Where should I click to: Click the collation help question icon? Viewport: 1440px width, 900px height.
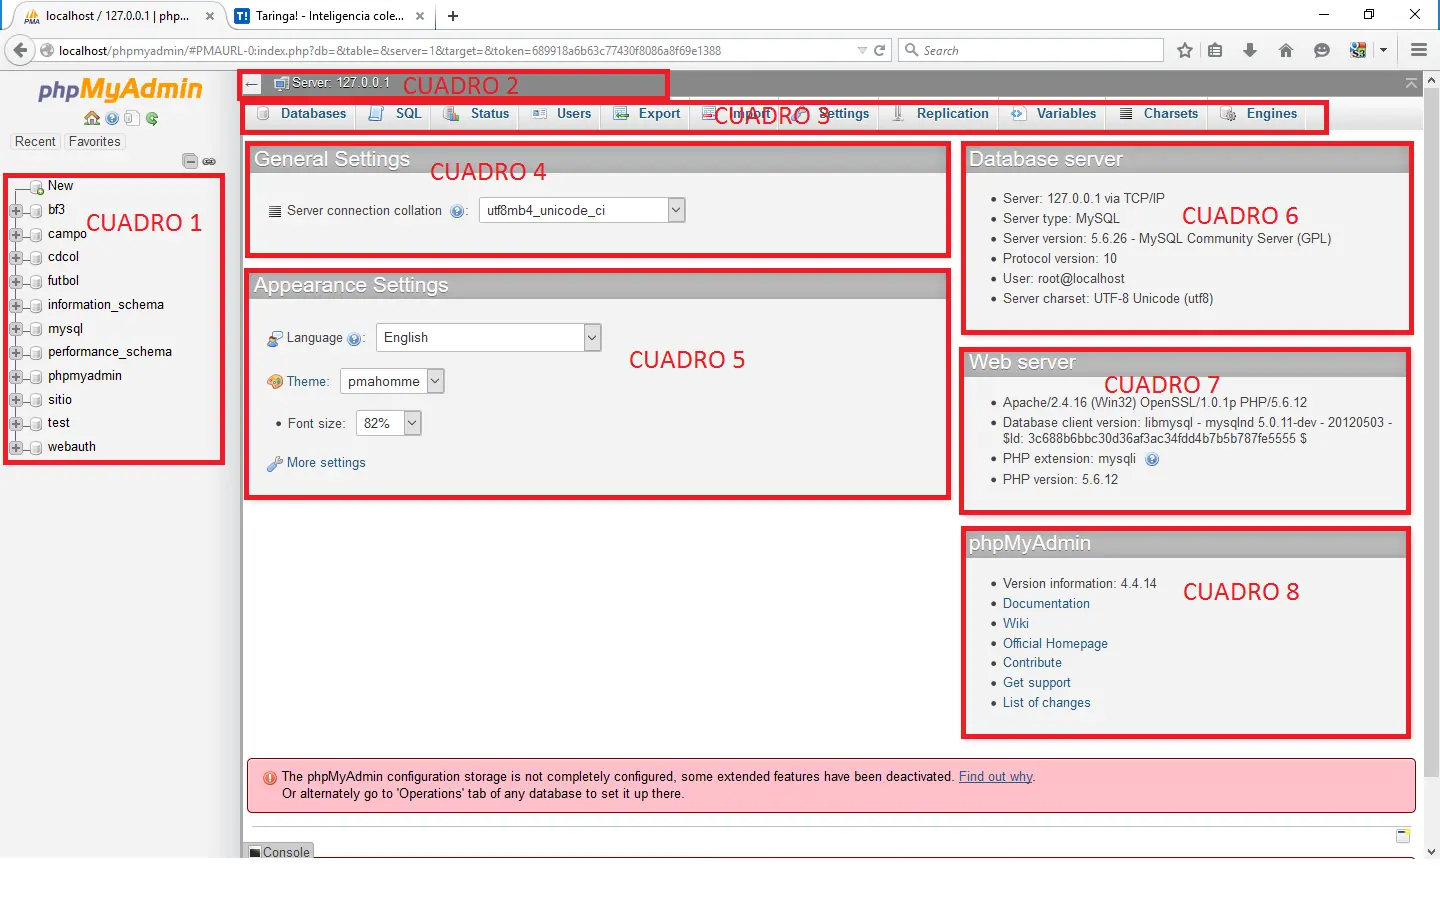click(x=457, y=211)
